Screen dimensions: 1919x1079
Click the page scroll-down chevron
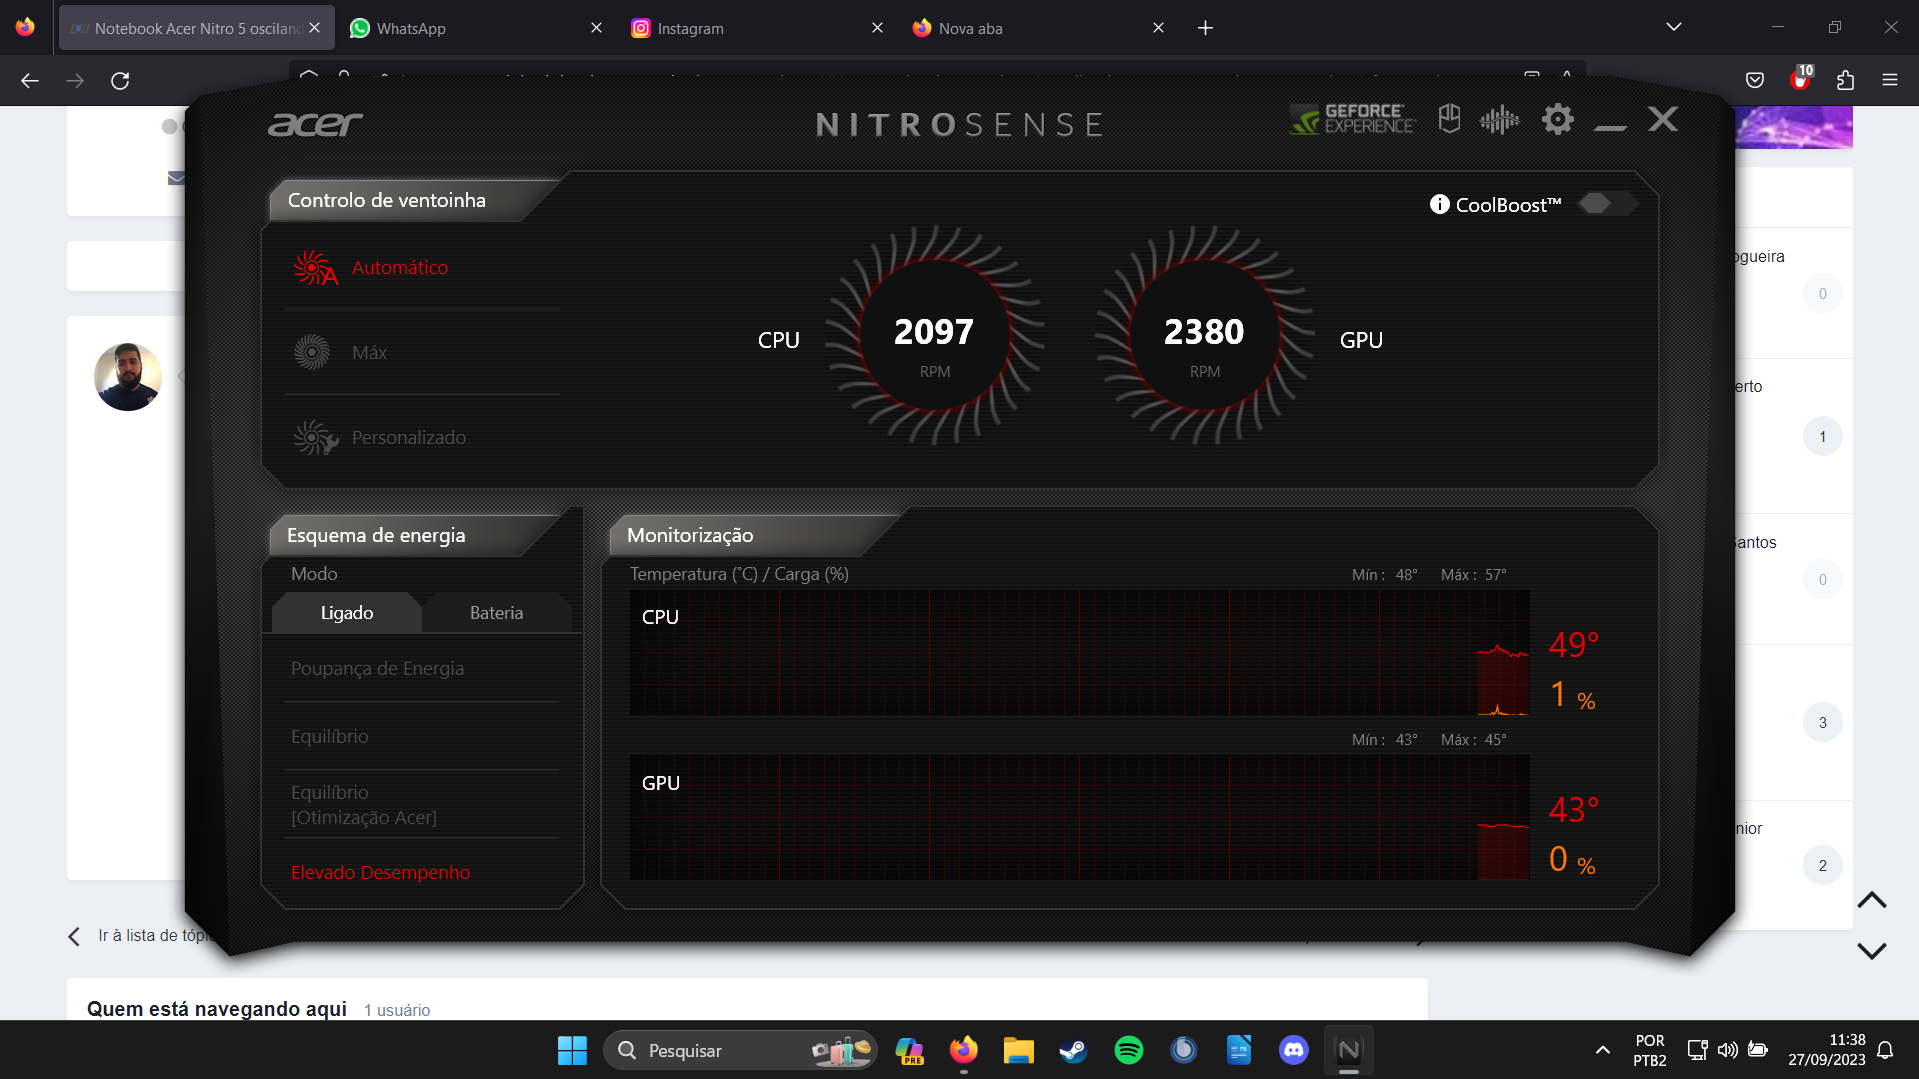tap(1871, 950)
